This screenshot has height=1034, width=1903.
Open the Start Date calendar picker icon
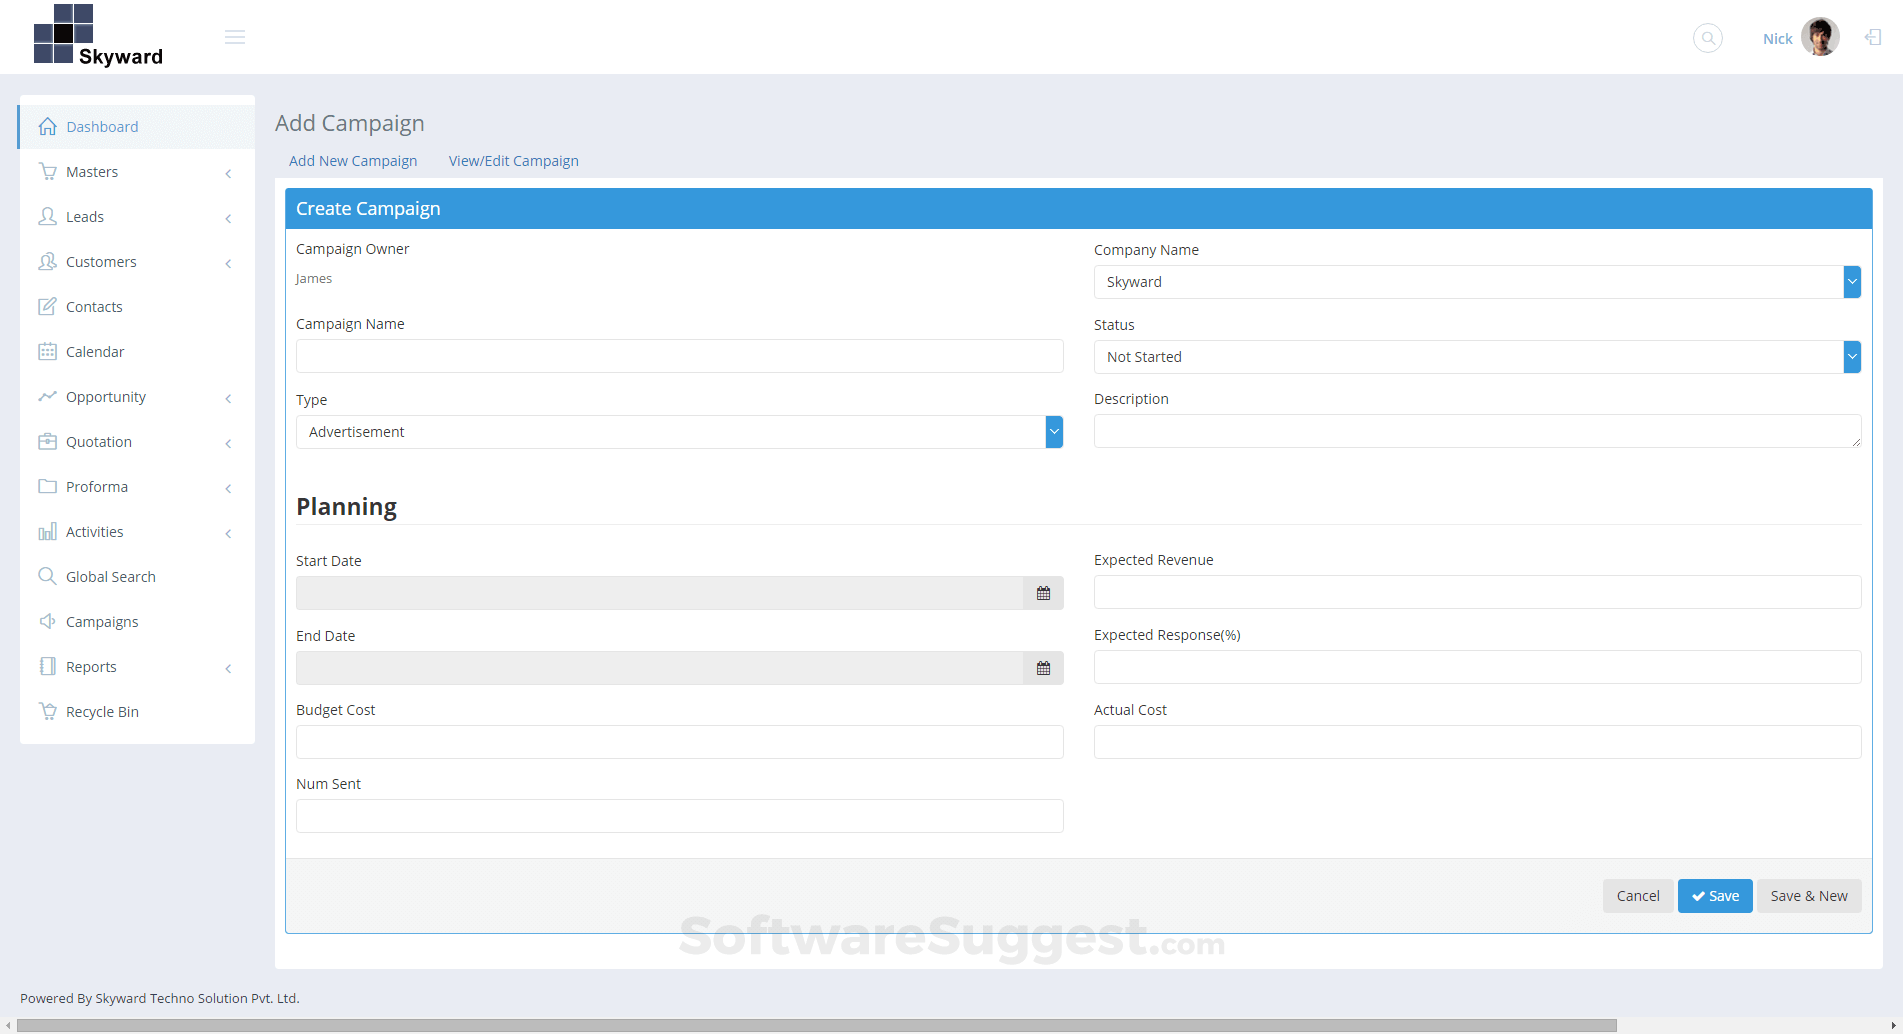1043,592
